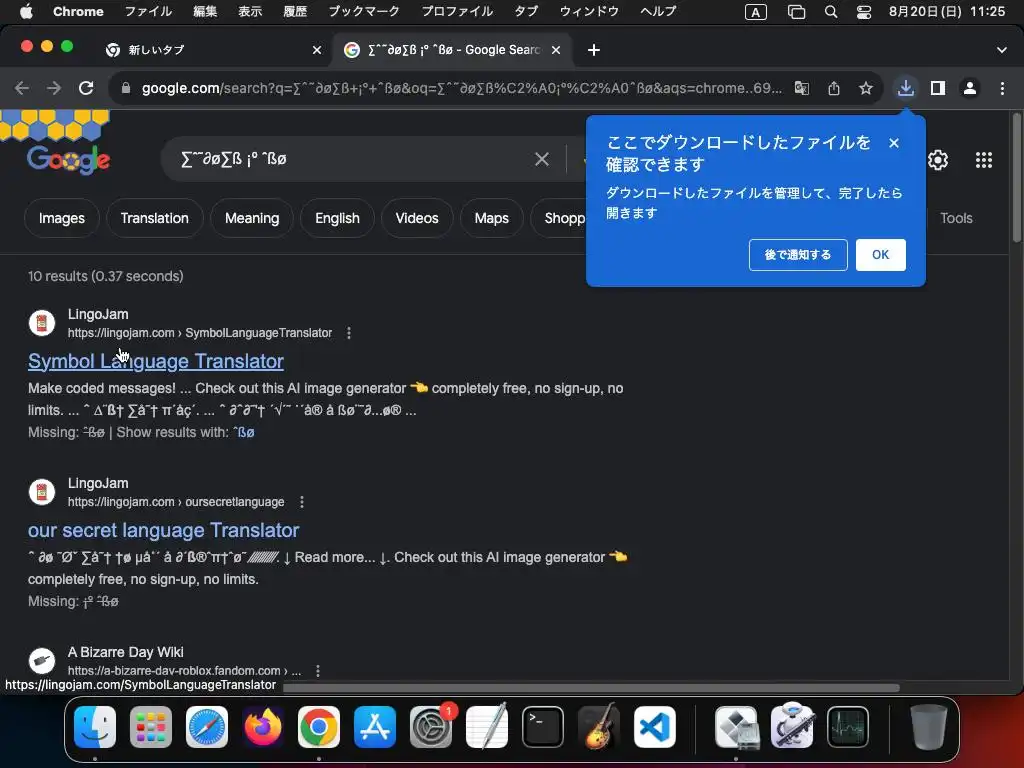Open the search Tools option
Screen dimensions: 1024x768
tap(956, 218)
